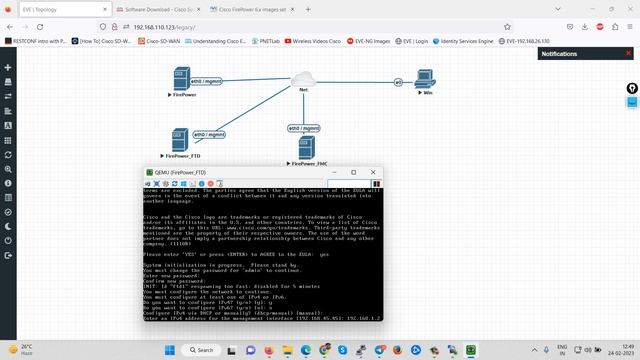The height and width of the screenshot is (360, 640).
Task: Click FirePower's eth0 / mgmt interface label
Action: pyautogui.click(x=206, y=81)
